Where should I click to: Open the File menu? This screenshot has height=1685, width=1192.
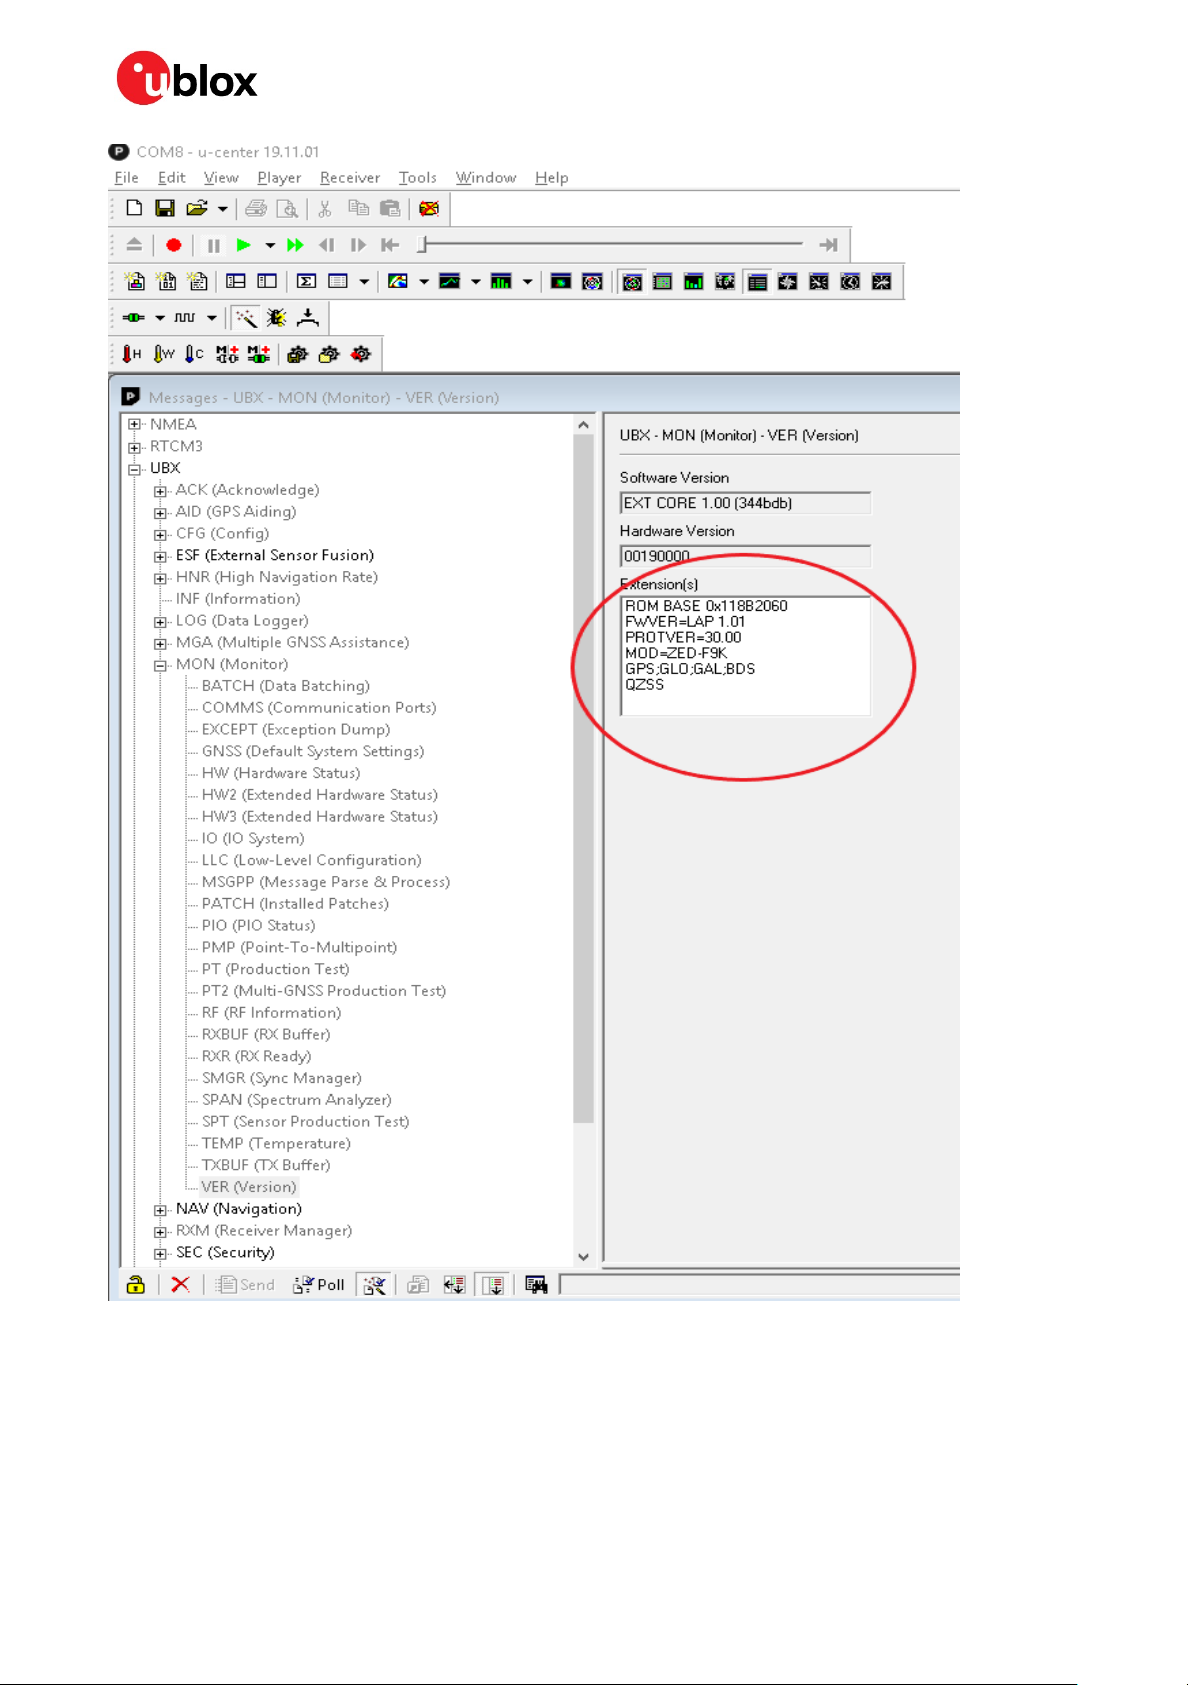(x=126, y=178)
